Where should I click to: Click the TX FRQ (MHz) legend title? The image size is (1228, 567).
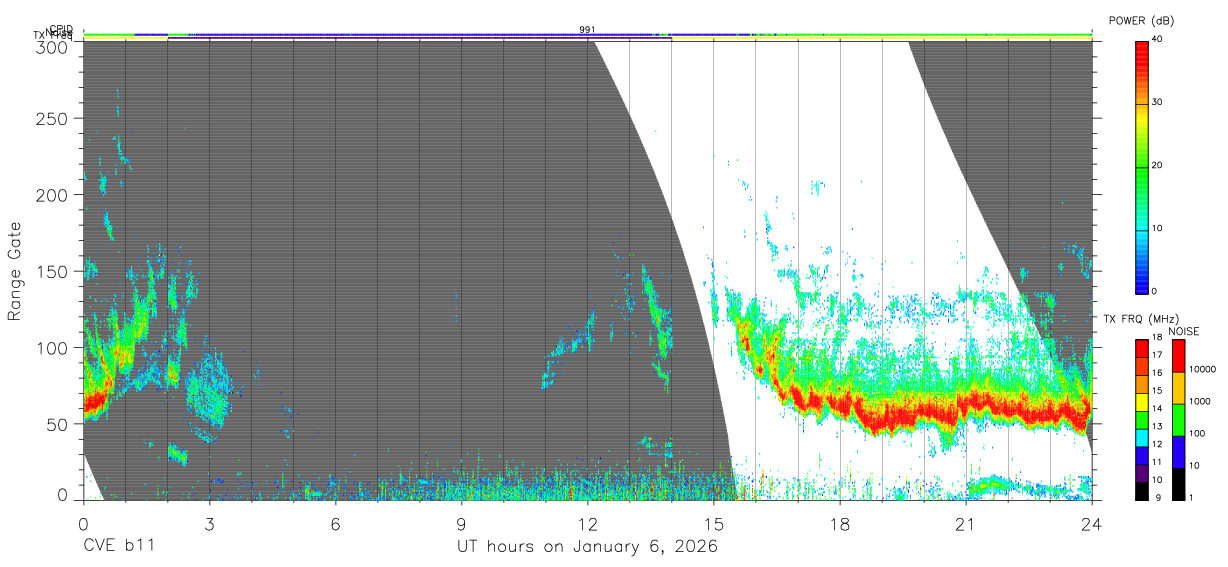(1142, 319)
